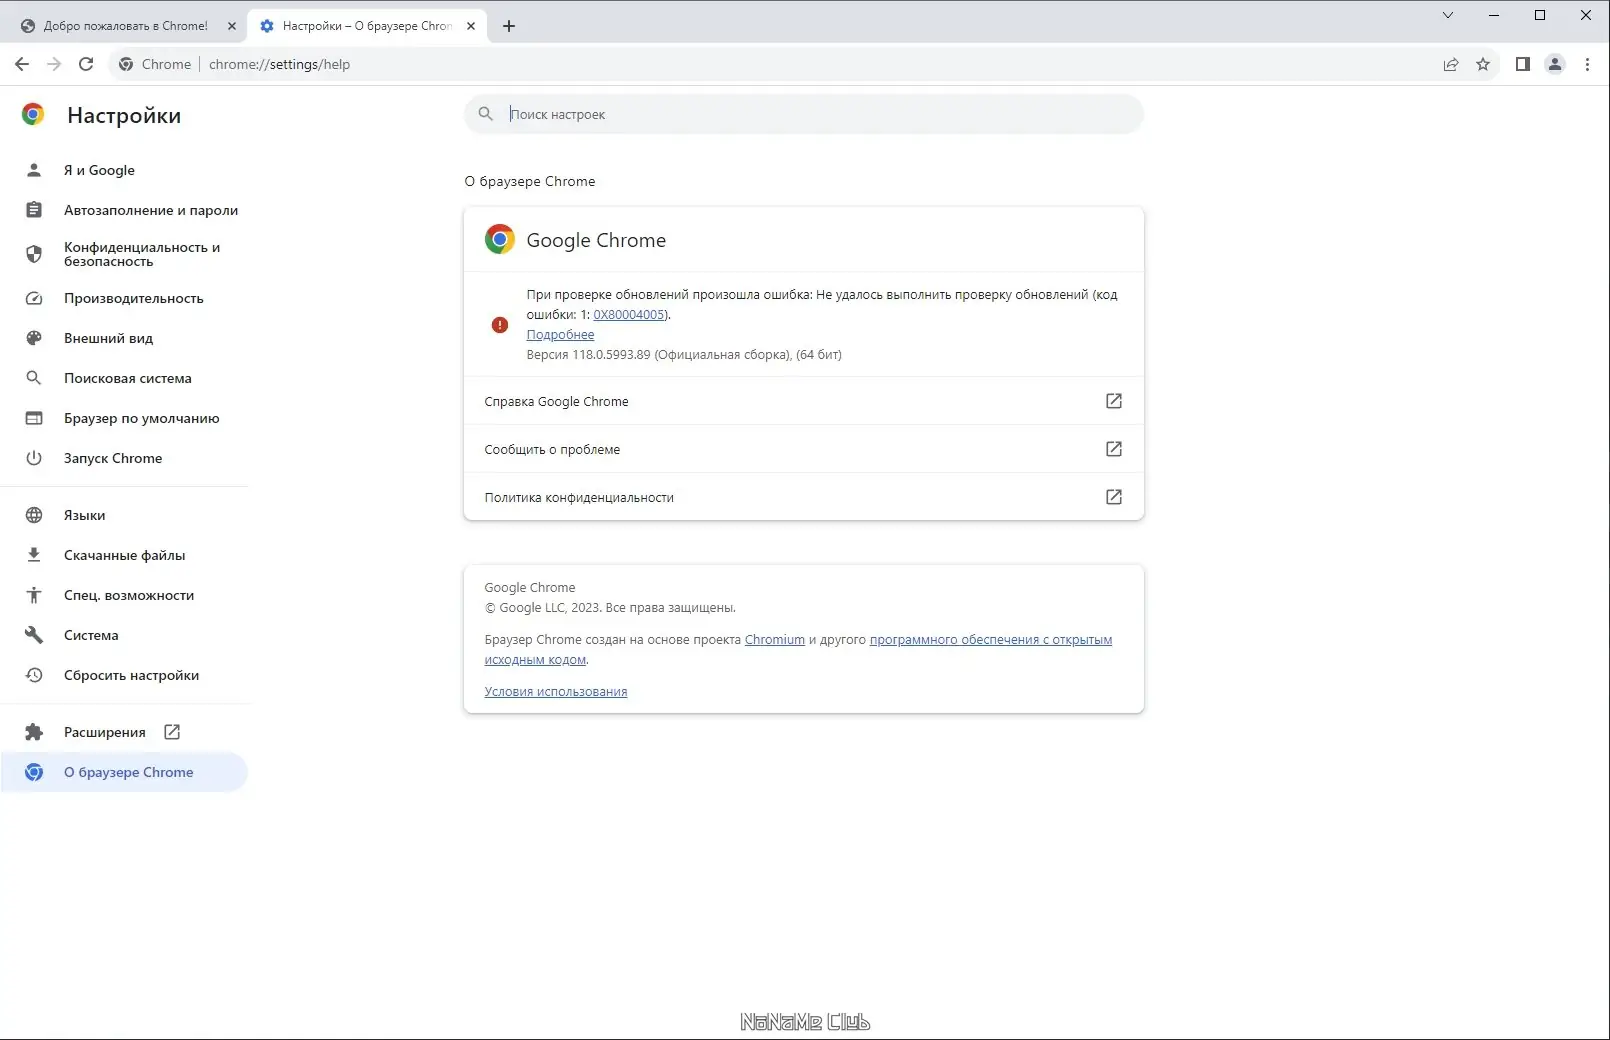This screenshot has height=1040, width=1610.
Task: Click external-link icon for 'Справка Google Chrome'
Action: tap(1114, 401)
